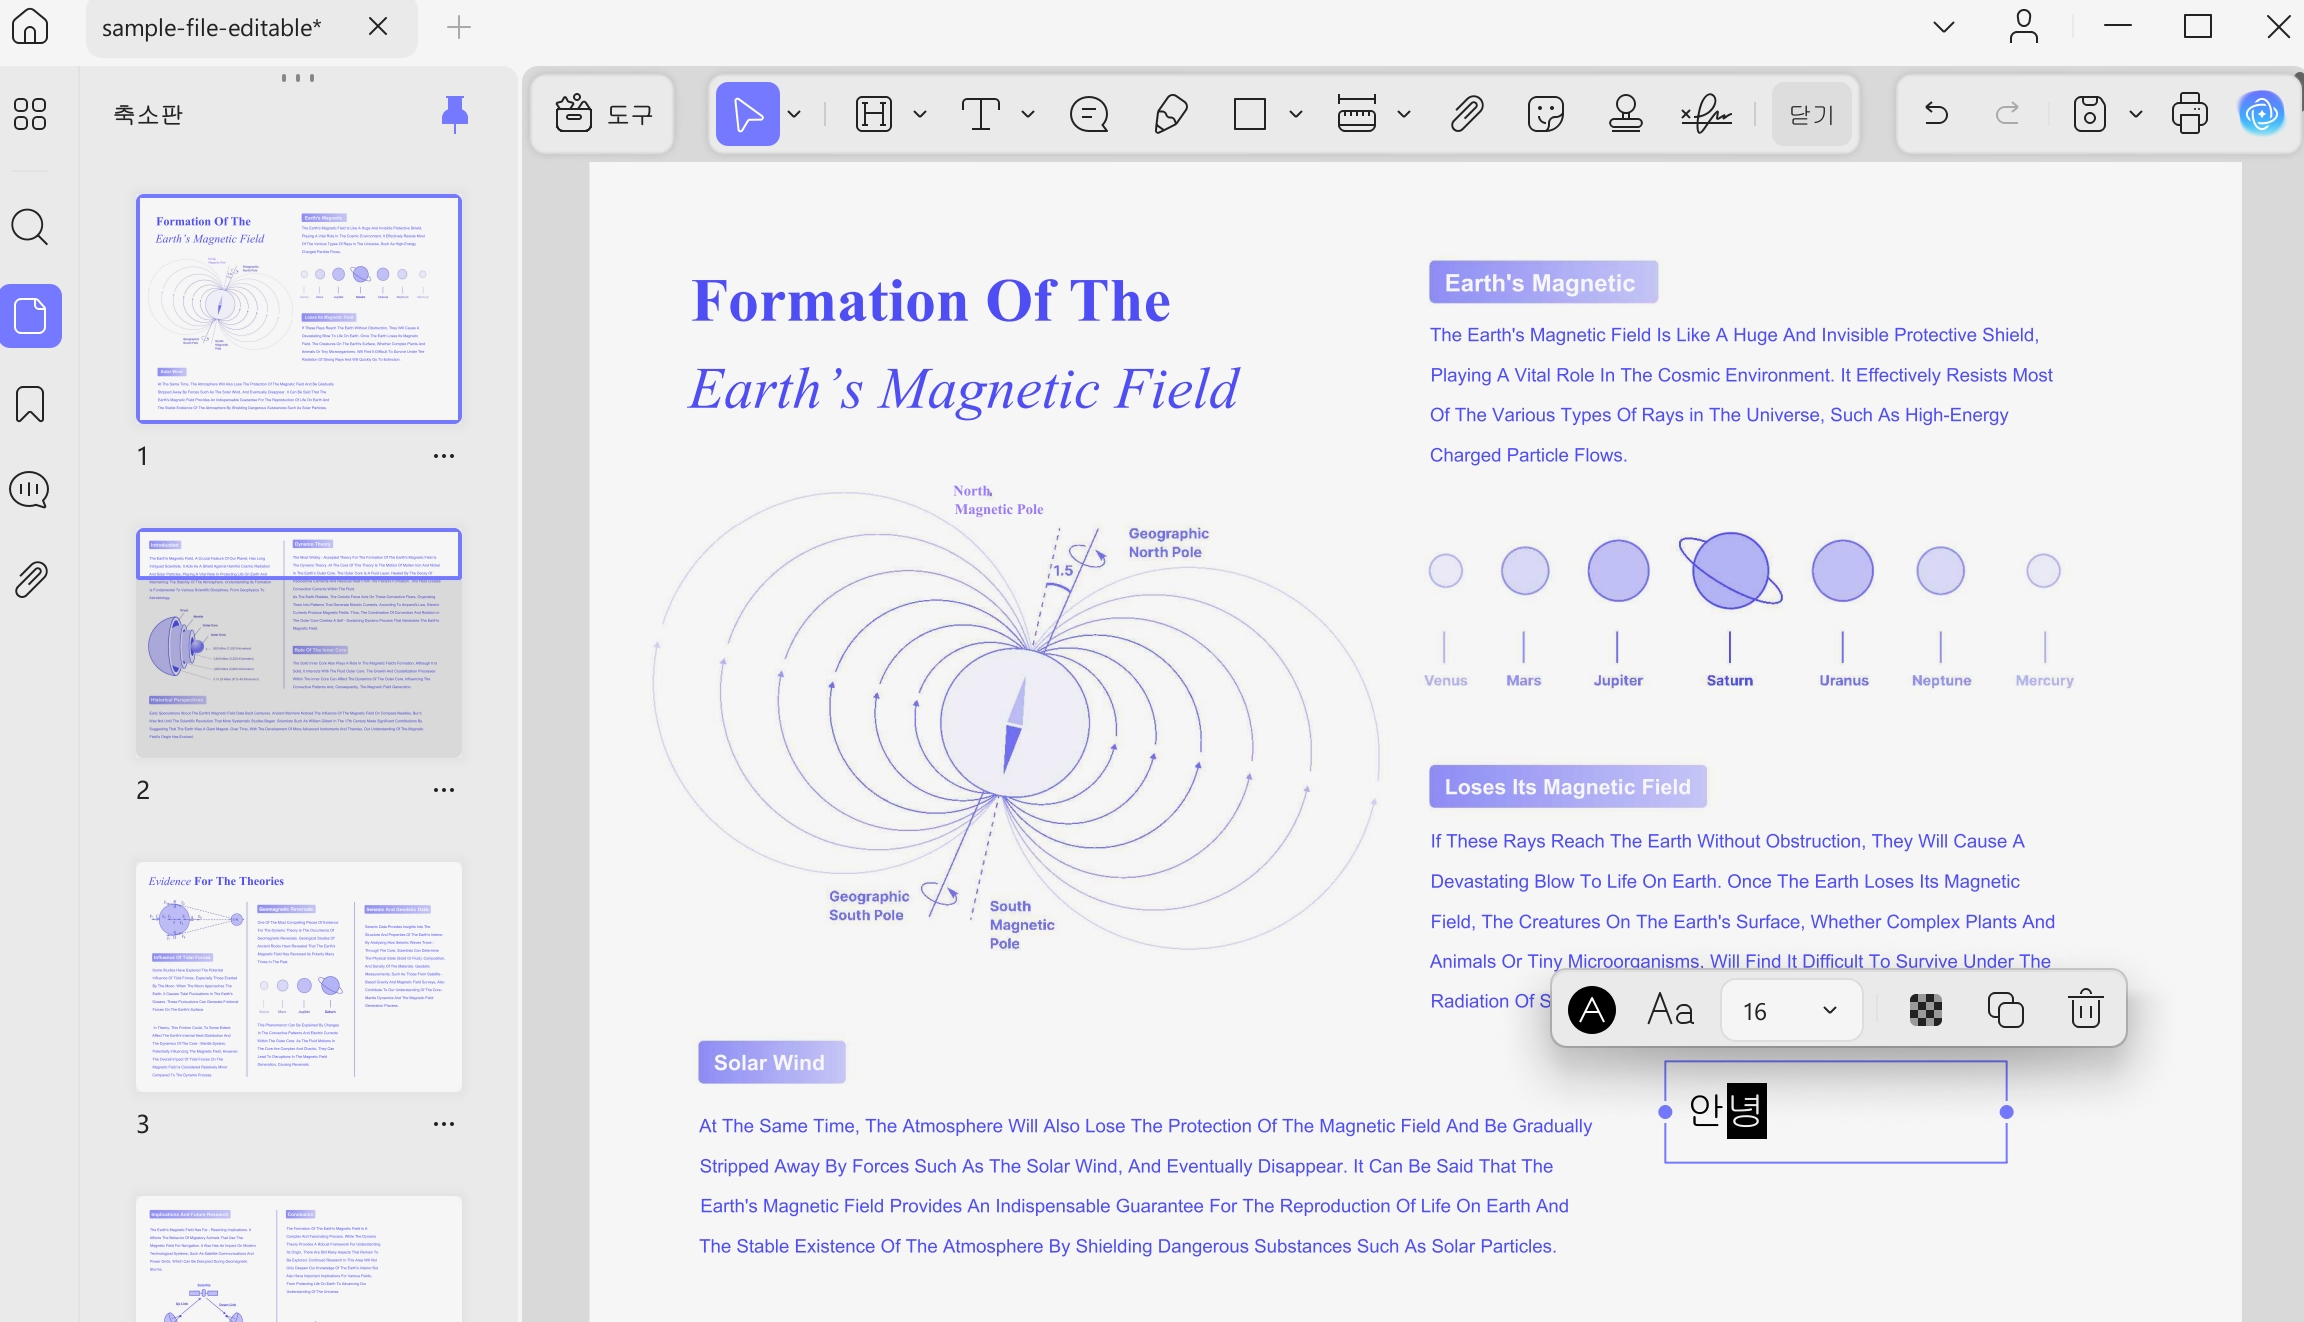Duplicate the selected text box

click(2006, 1010)
